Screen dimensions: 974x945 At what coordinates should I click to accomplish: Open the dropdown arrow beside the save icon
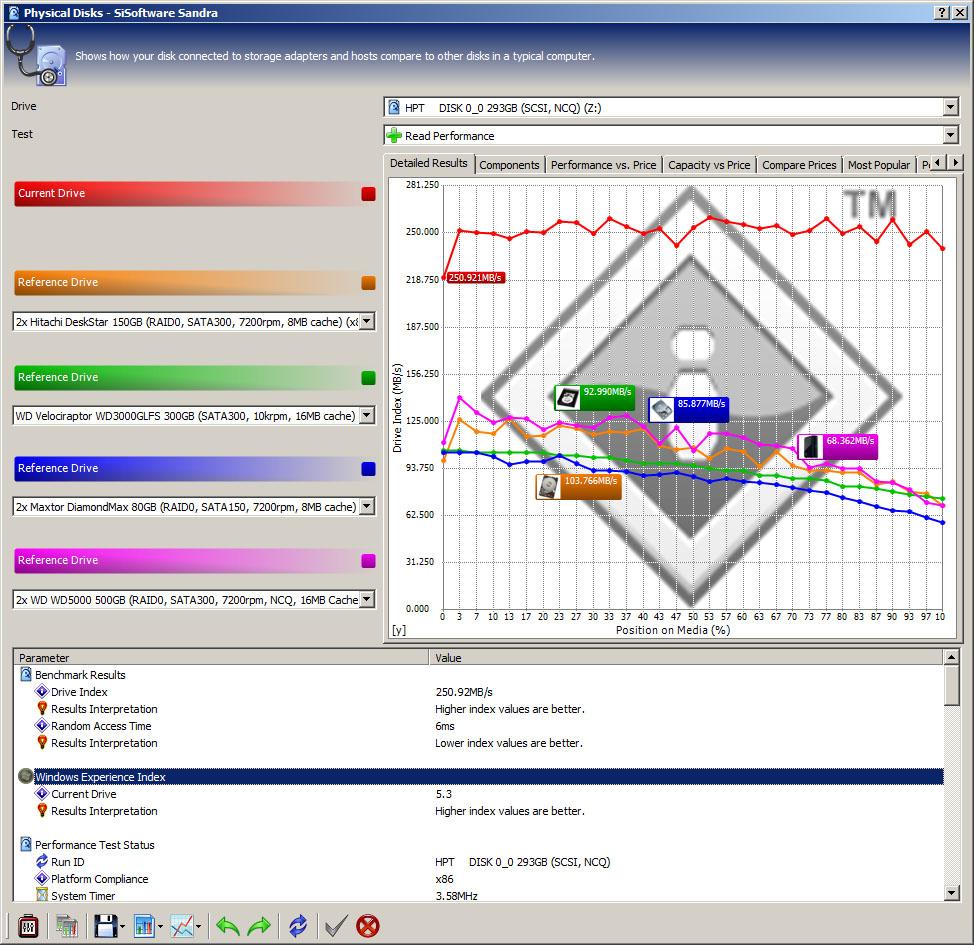click(x=122, y=927)
